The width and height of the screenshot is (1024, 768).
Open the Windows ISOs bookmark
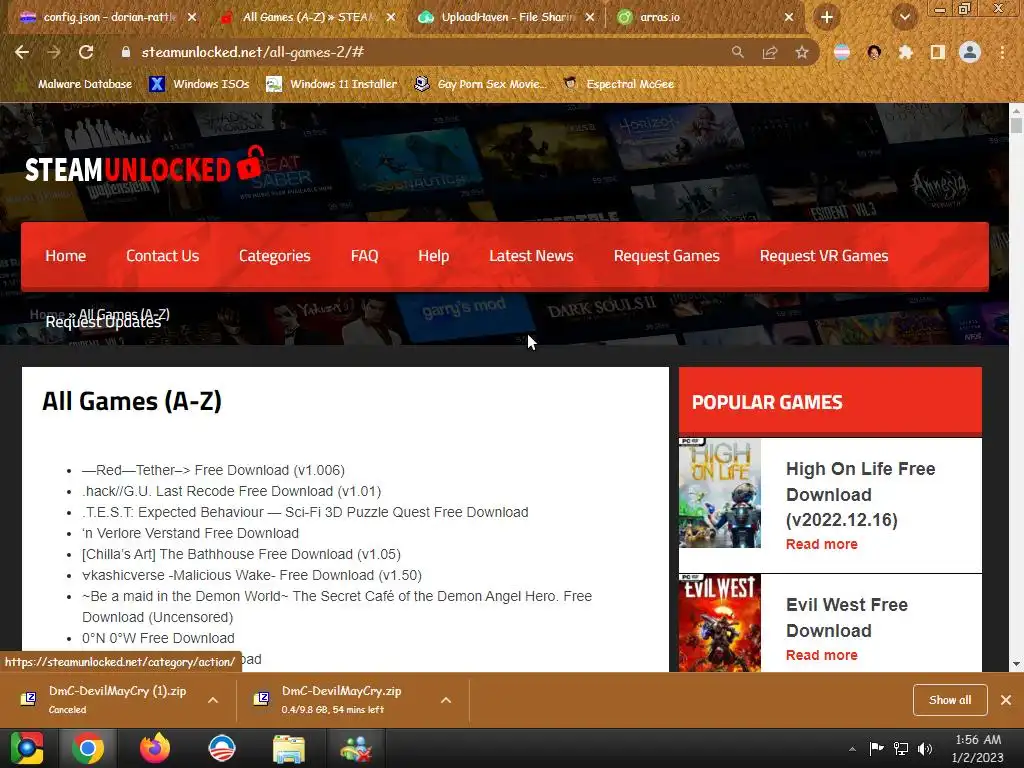(x=199, y=84)
